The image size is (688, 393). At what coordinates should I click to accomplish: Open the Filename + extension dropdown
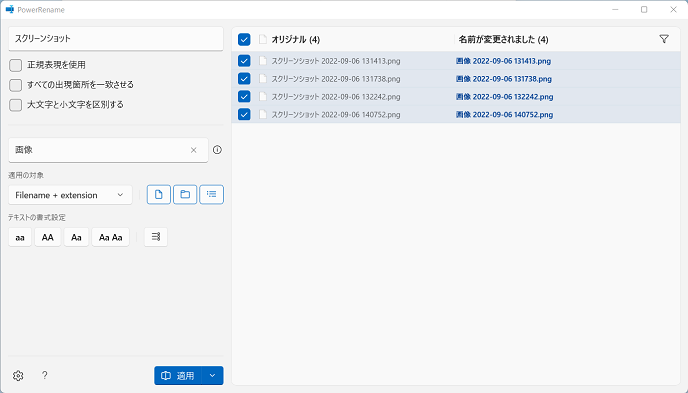click(70, 195)
